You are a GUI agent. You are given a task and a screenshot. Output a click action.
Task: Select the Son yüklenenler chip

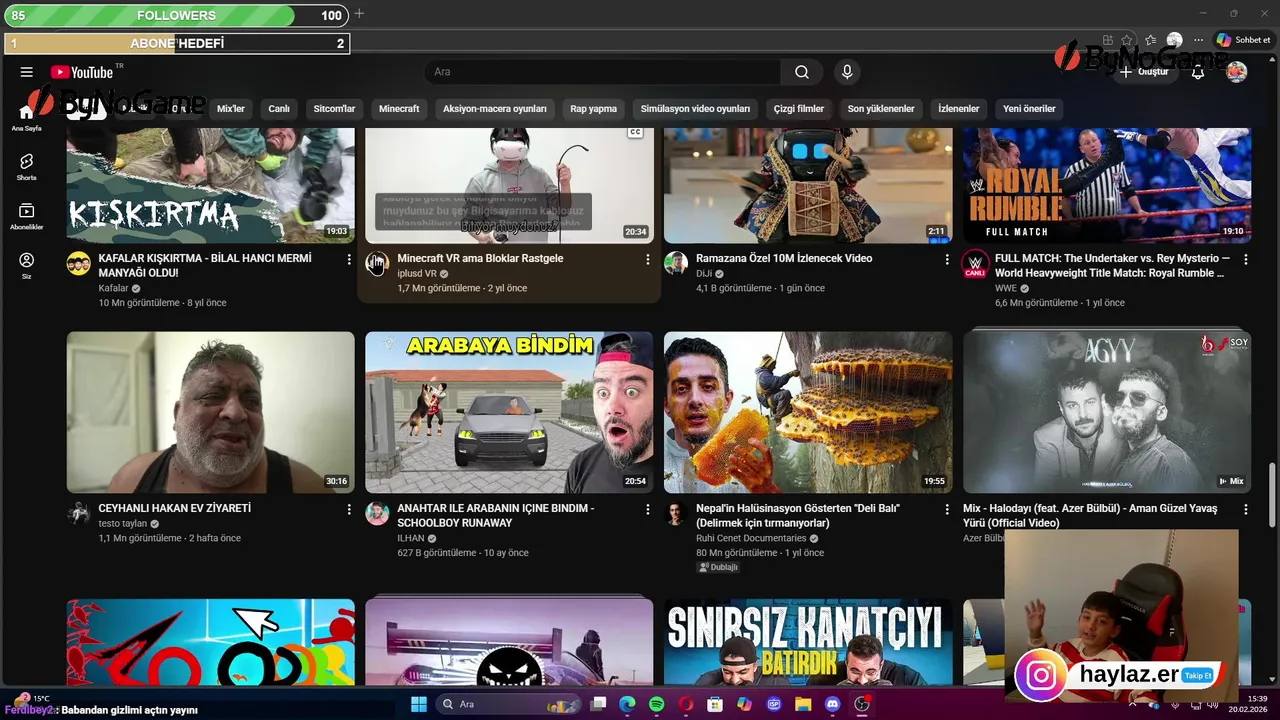(881, 108)
